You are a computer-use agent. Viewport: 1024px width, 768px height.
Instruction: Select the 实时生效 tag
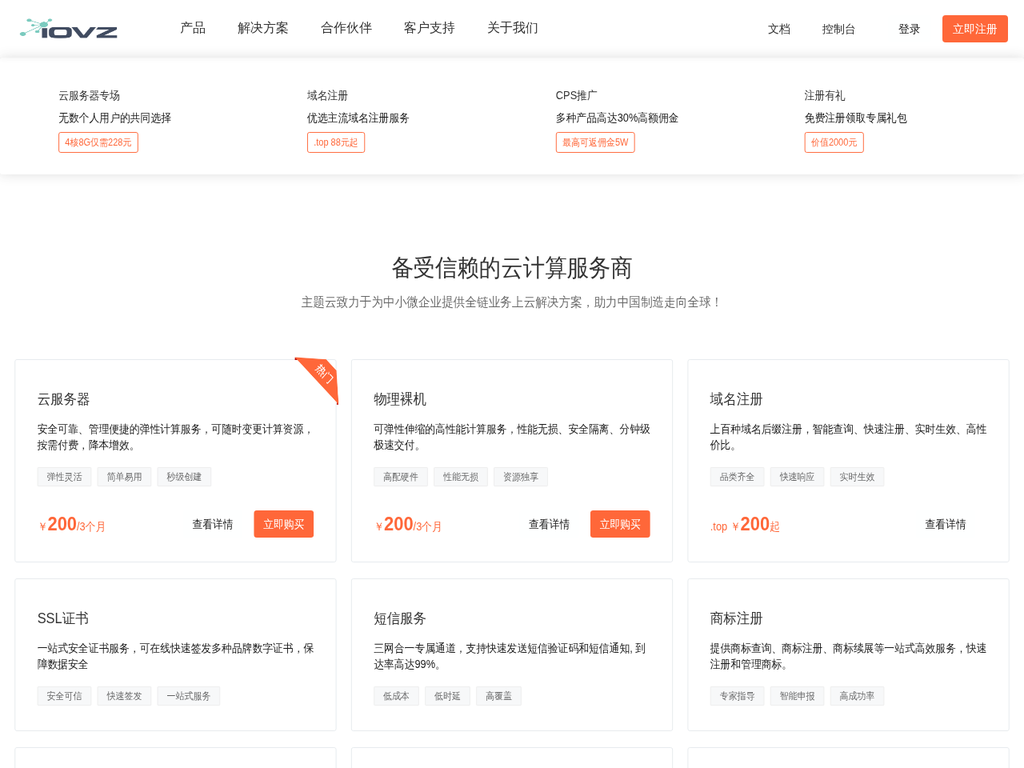point(857,477)
